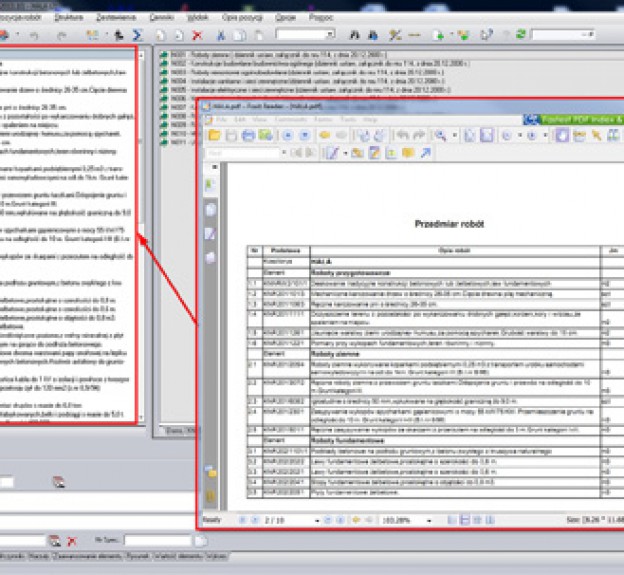Click the input field in main window bottom bar
Image resolution: width=624 pixels, height=575 pixels.
[158, 541]
